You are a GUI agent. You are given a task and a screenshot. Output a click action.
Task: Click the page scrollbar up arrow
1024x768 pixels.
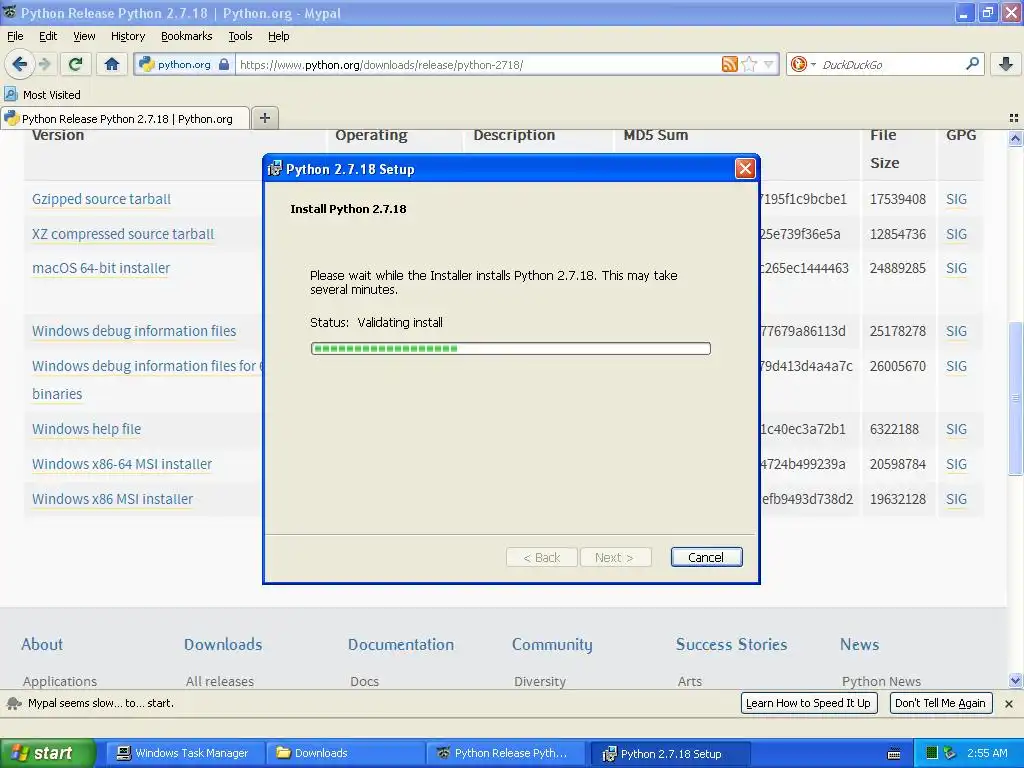(x=1015, y=138)
